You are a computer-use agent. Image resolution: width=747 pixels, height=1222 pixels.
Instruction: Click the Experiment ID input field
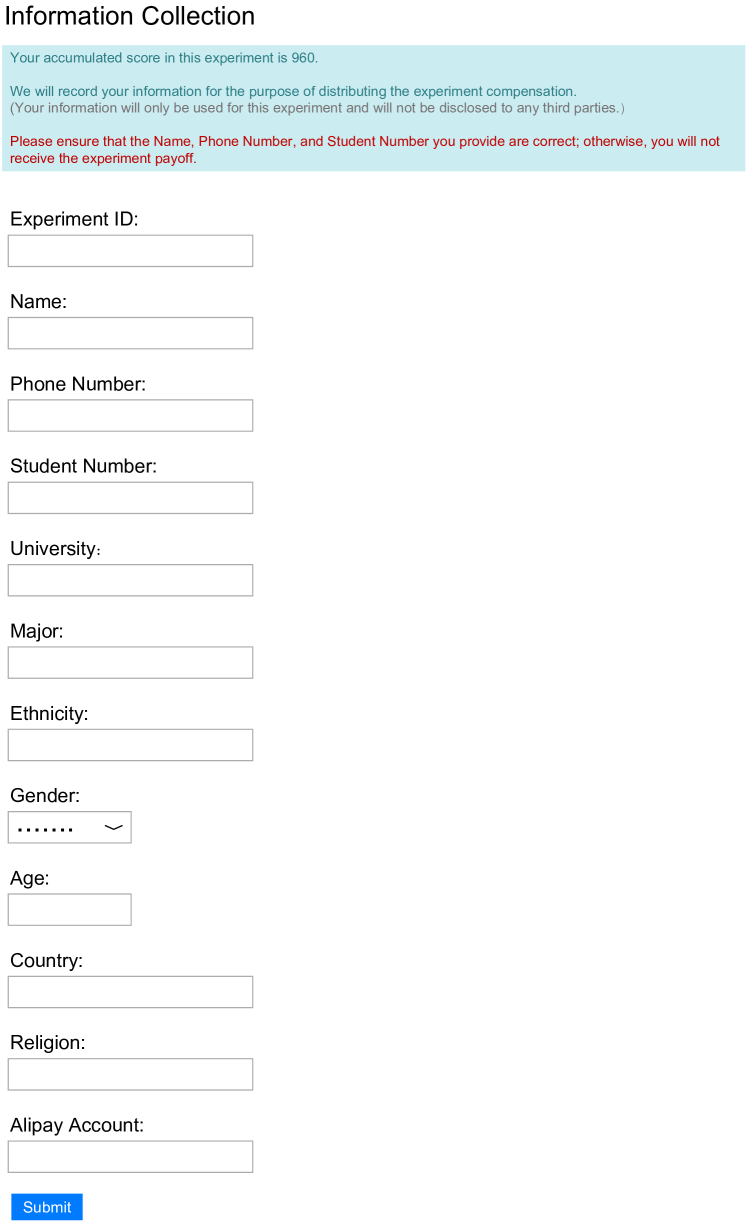click(x=130, y=251)
